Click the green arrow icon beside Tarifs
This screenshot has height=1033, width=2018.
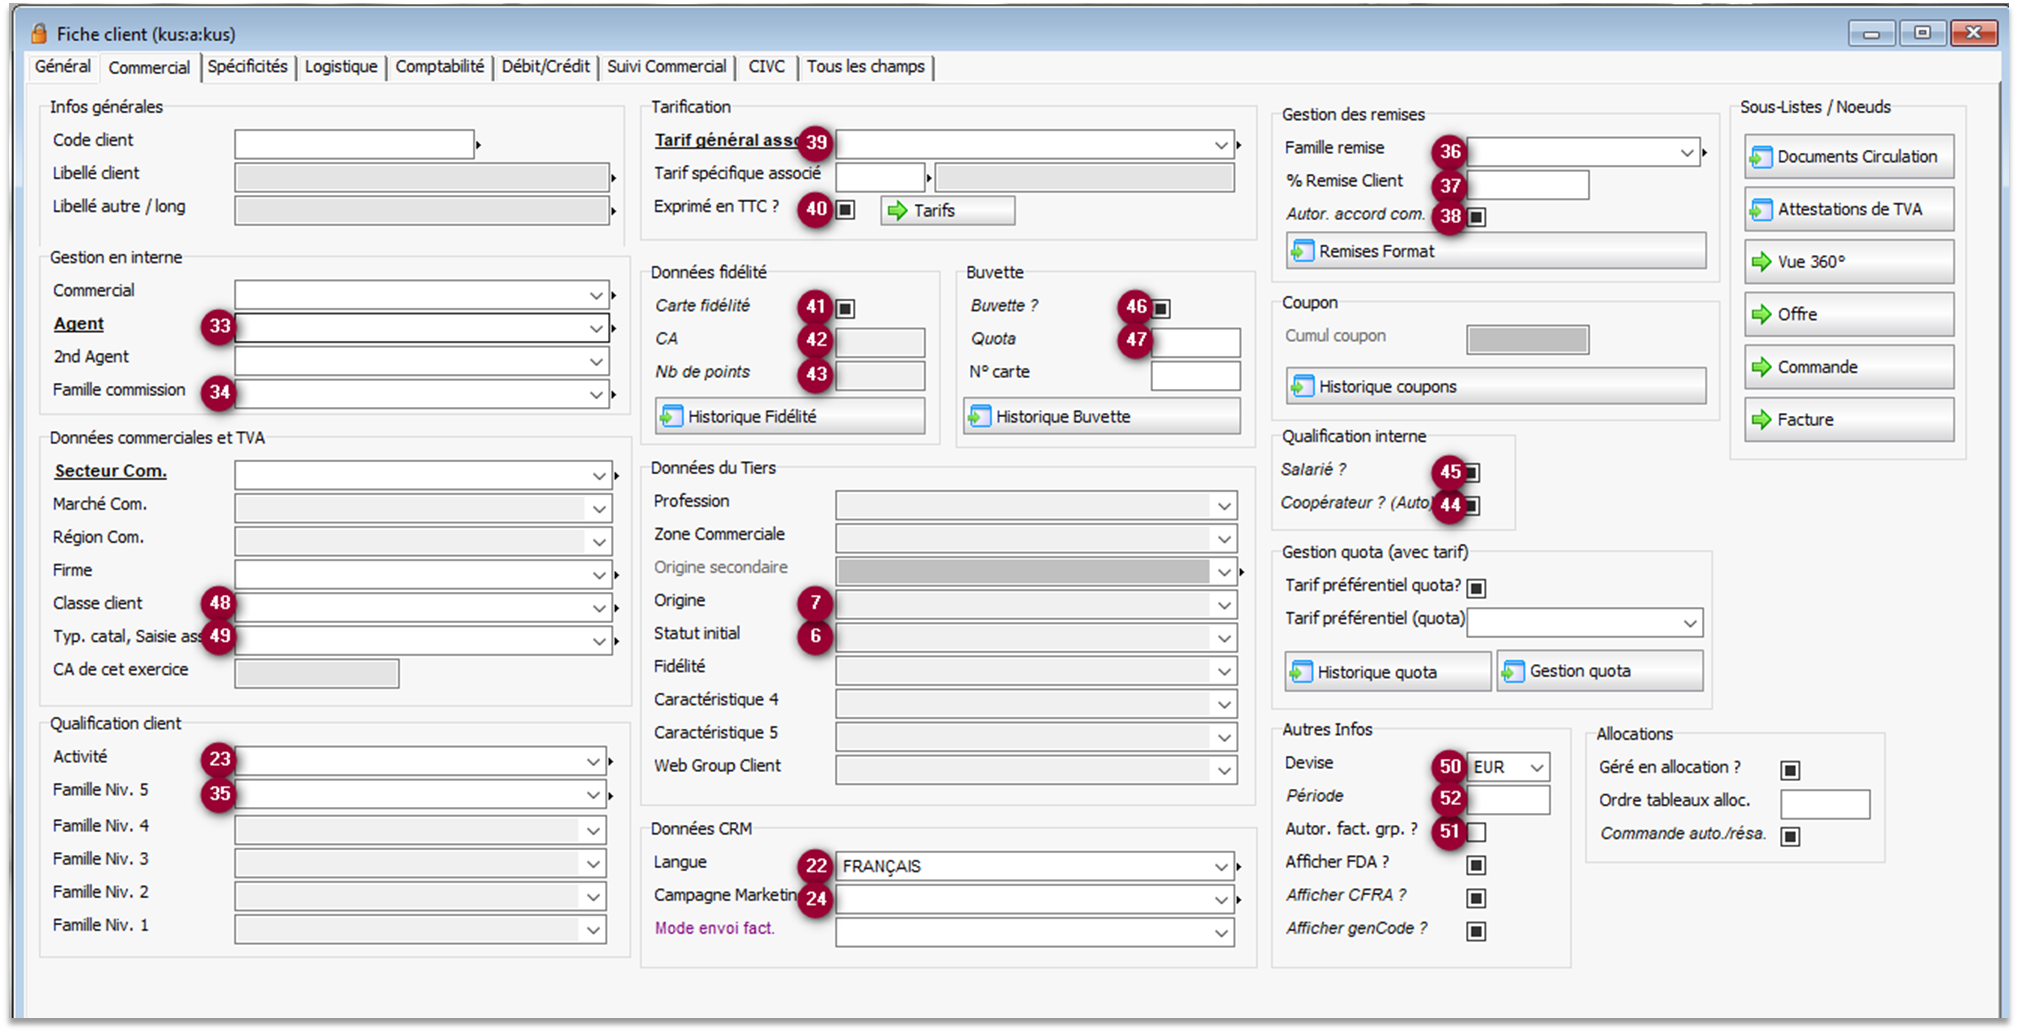(897, 210)
